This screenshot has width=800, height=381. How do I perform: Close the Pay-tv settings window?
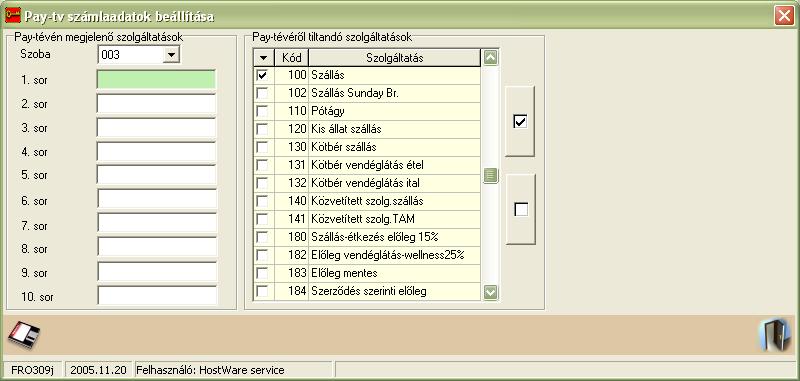[x=783, y=16]
